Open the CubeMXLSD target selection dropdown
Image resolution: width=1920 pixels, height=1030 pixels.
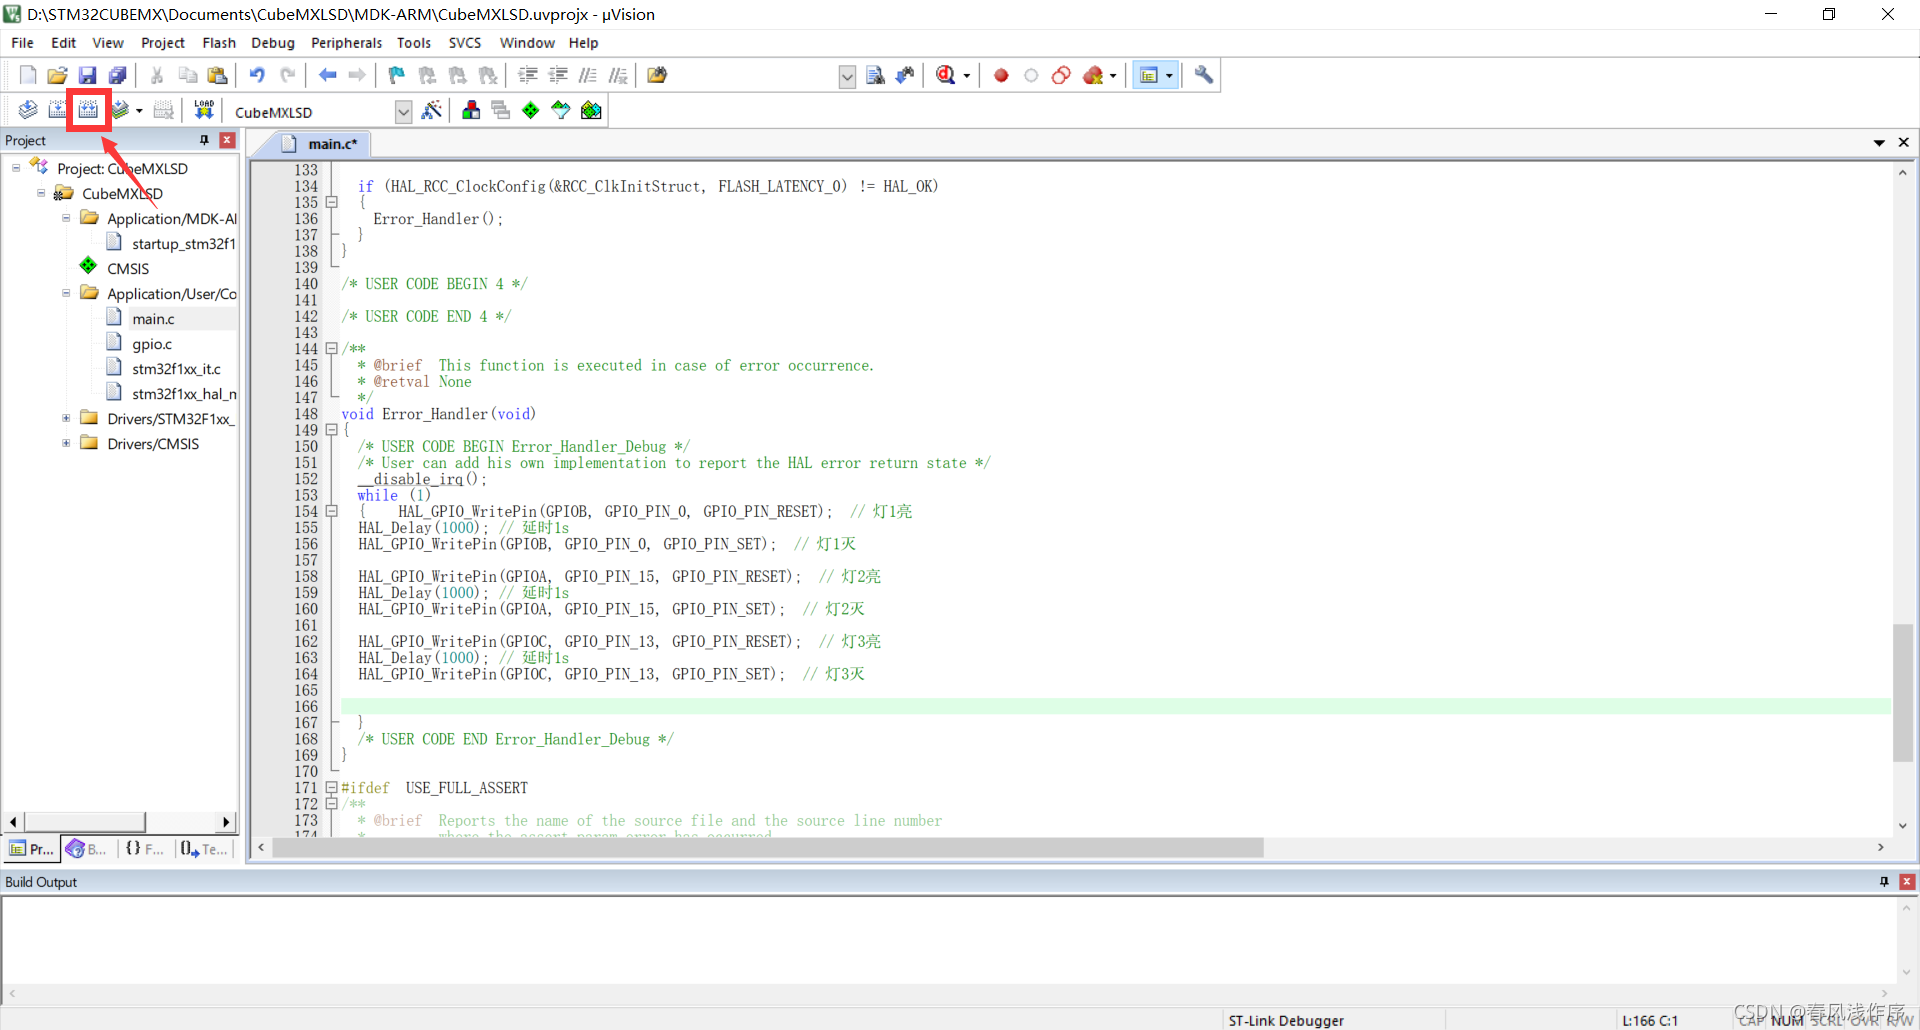(403, 111)
